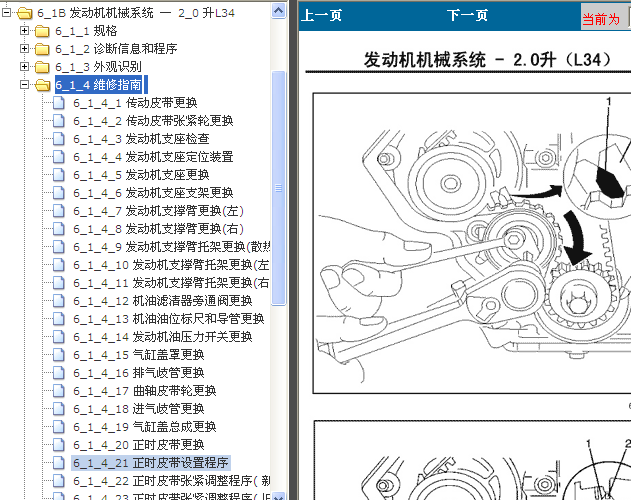Click the 6_1_1 规格 folder icon

[x=42, y=31]
